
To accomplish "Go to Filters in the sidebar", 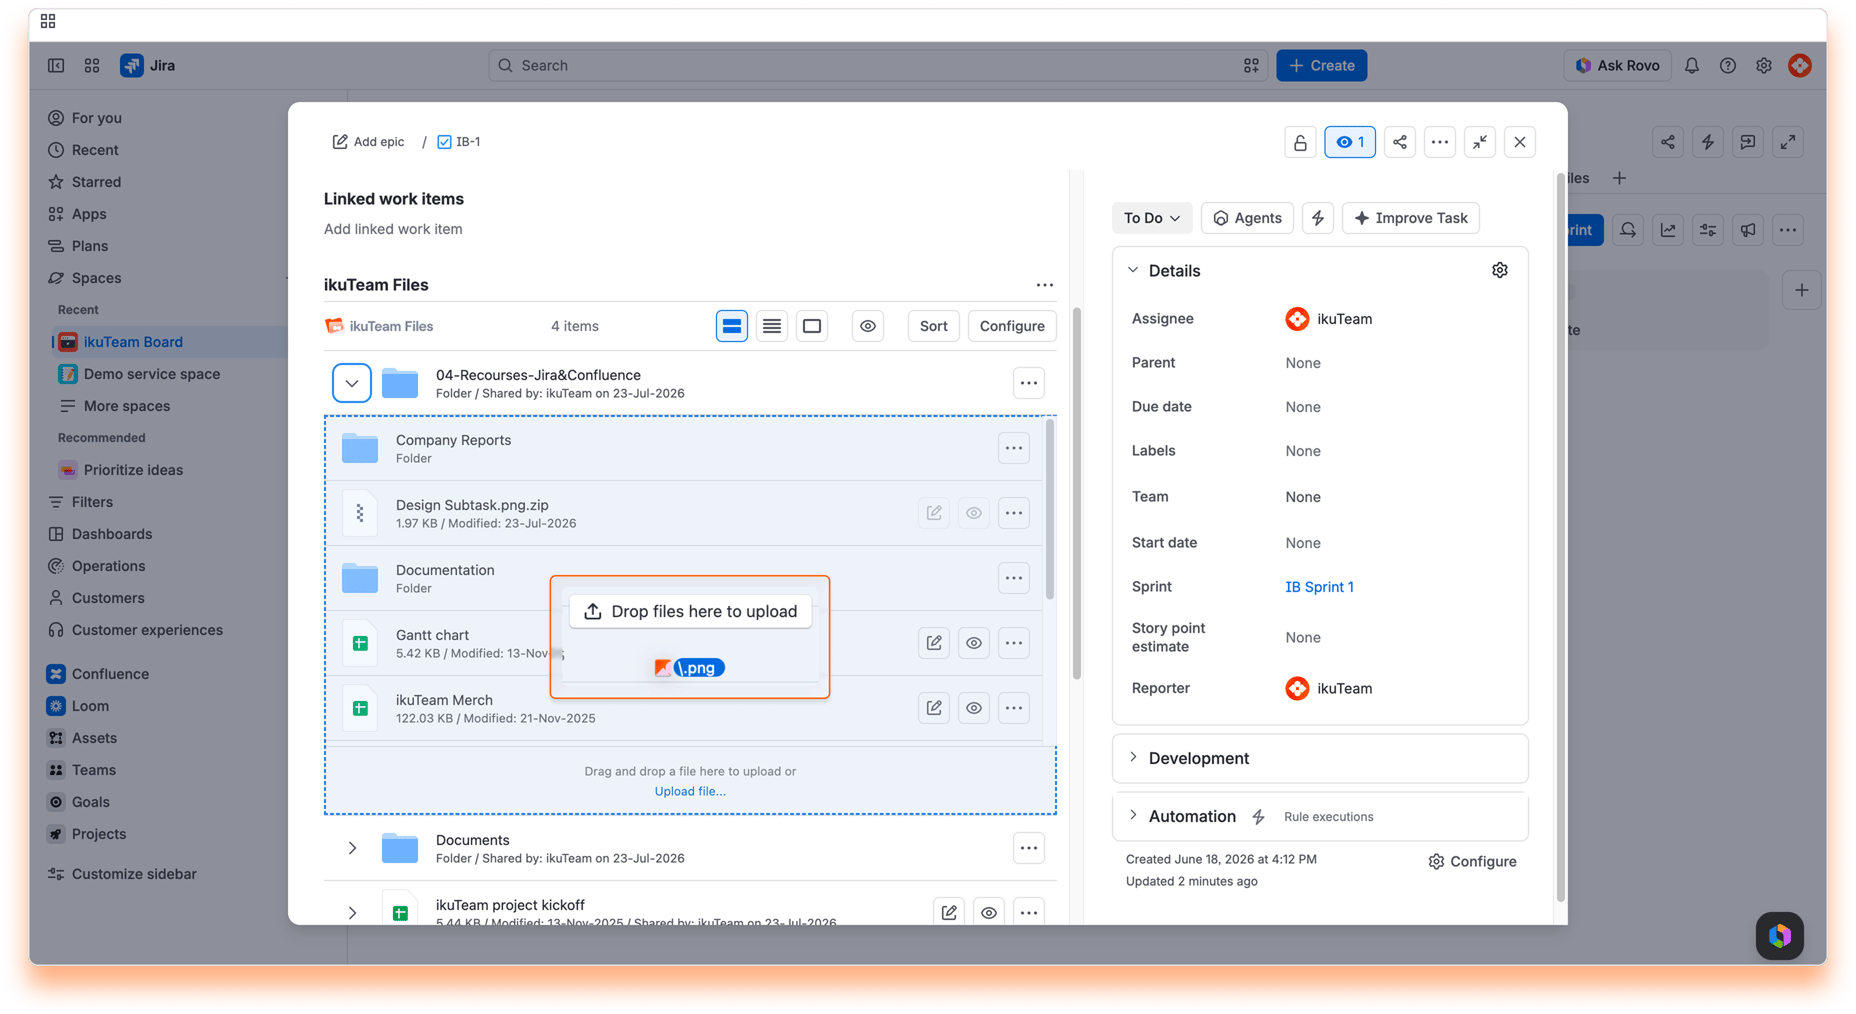I will (x=92, y=502).
